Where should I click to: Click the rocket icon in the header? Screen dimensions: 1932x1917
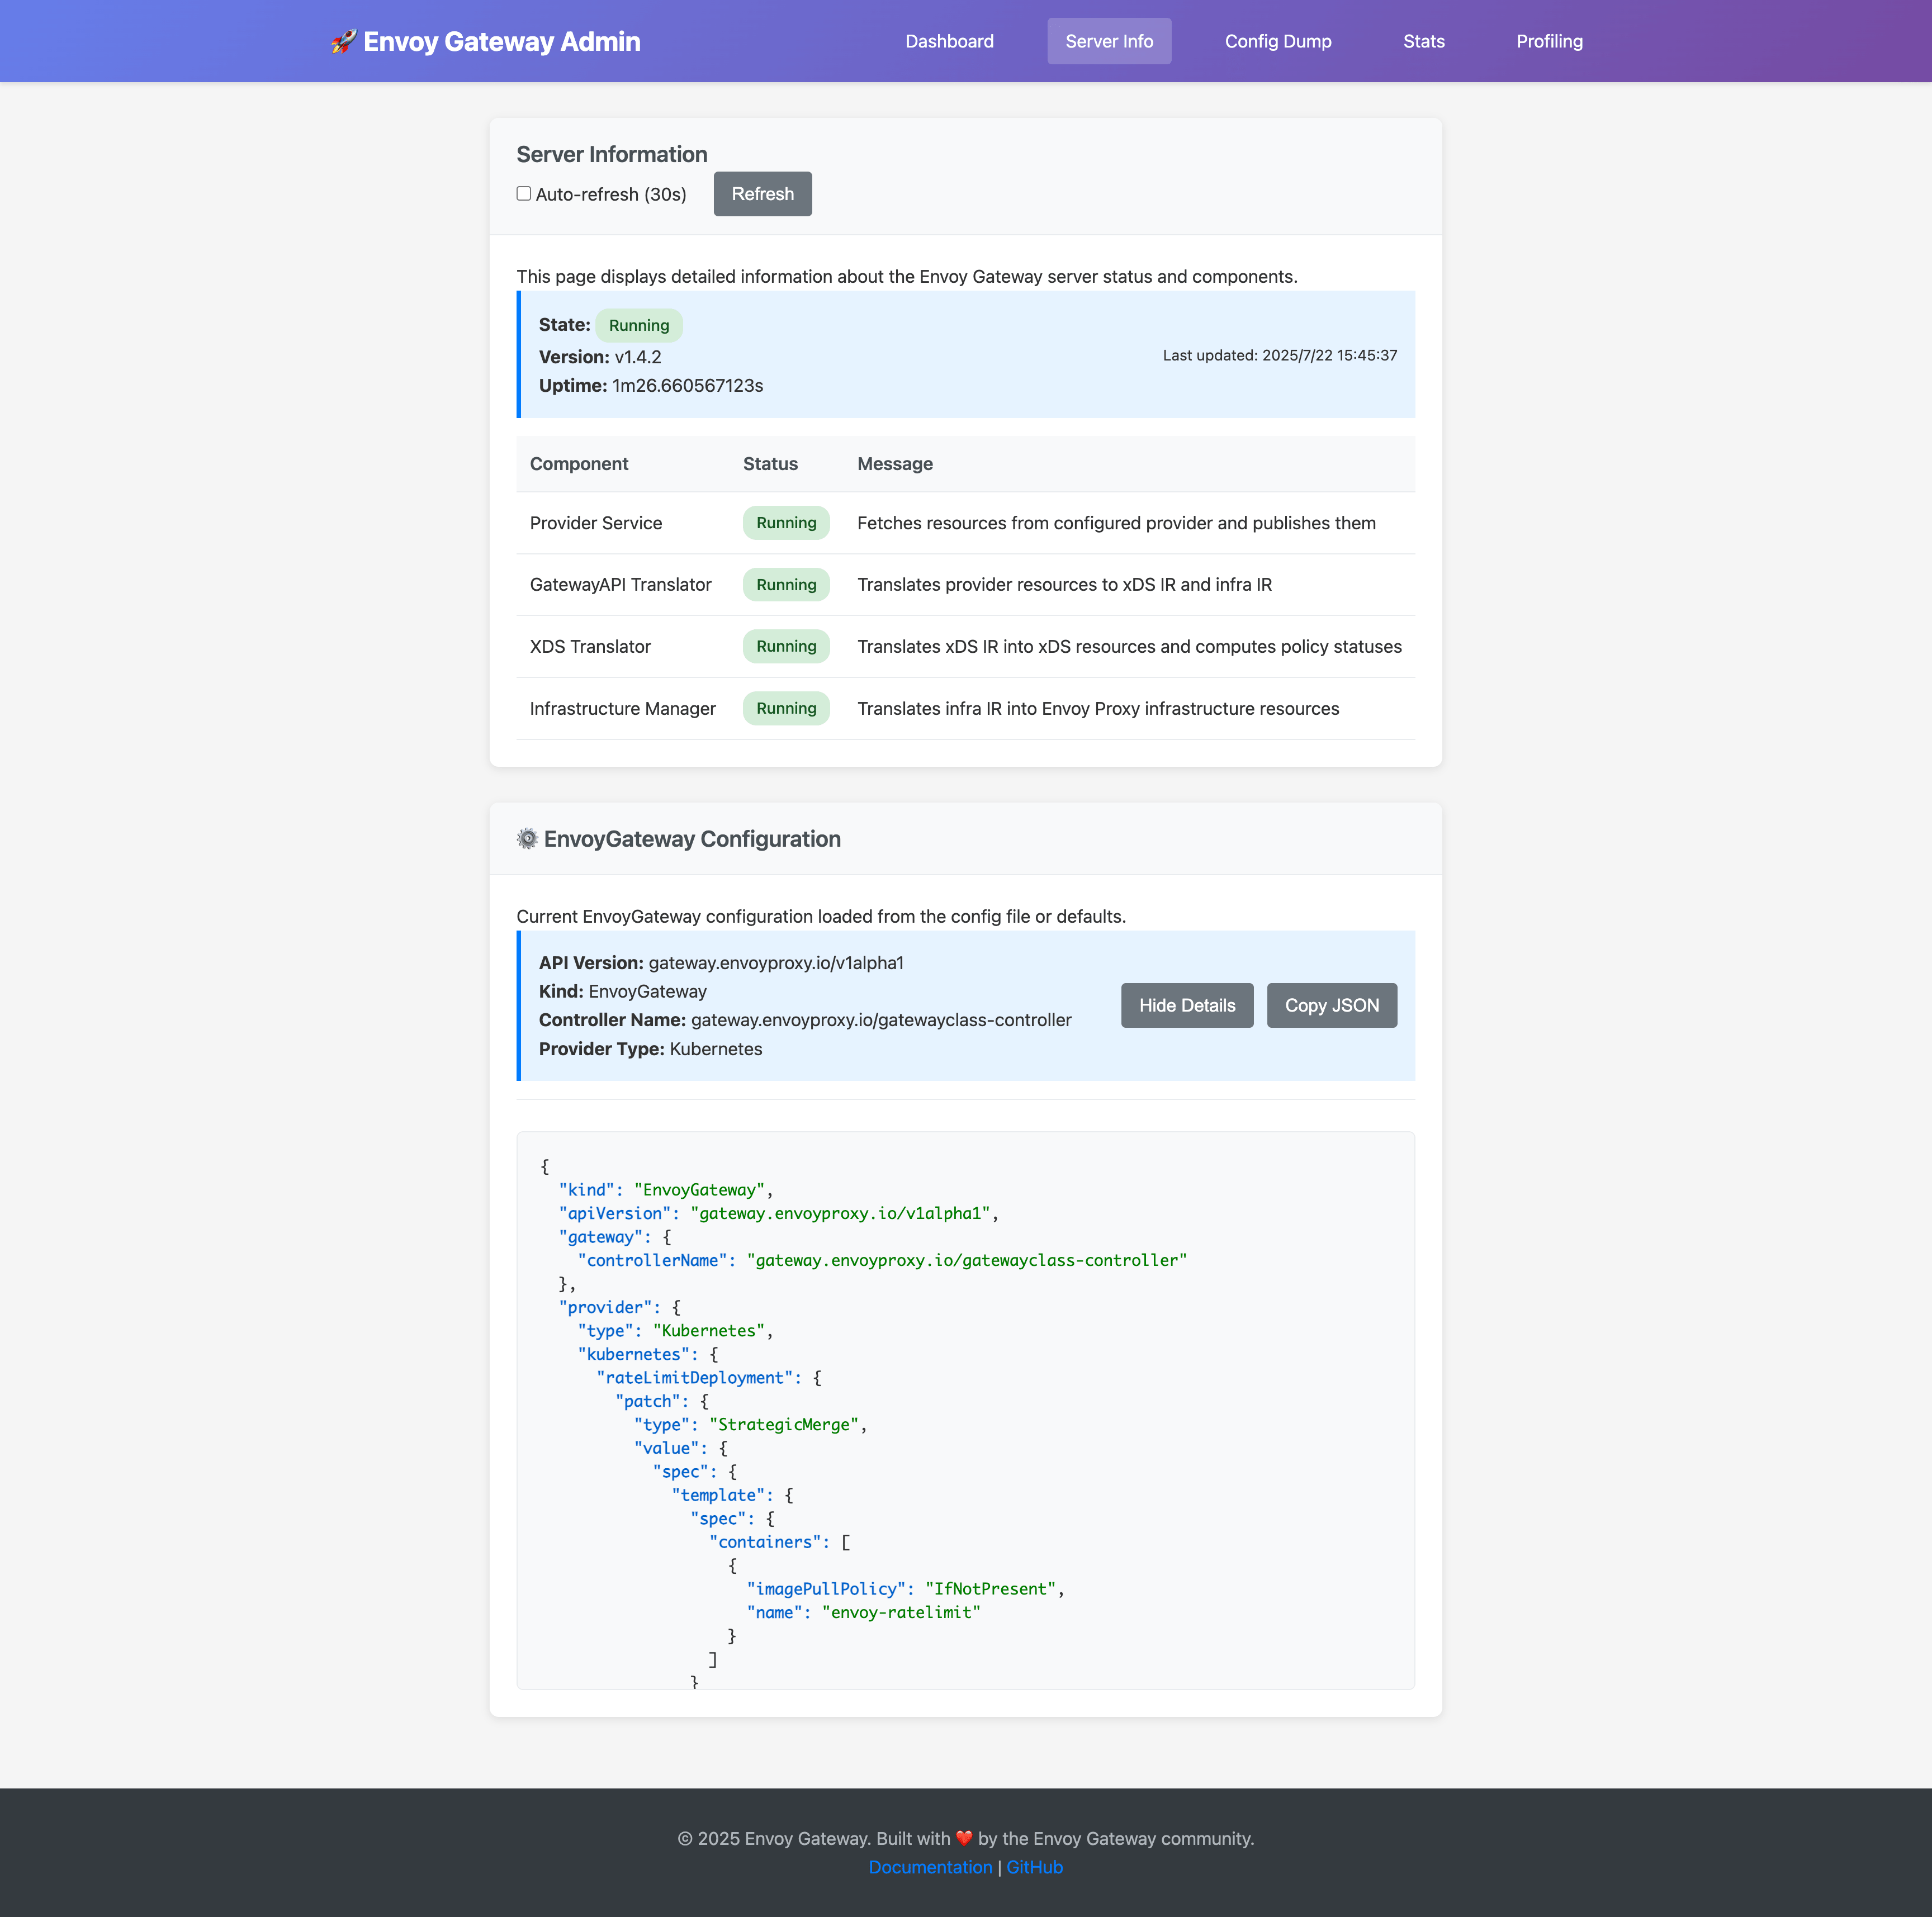[x=343, y=41]
